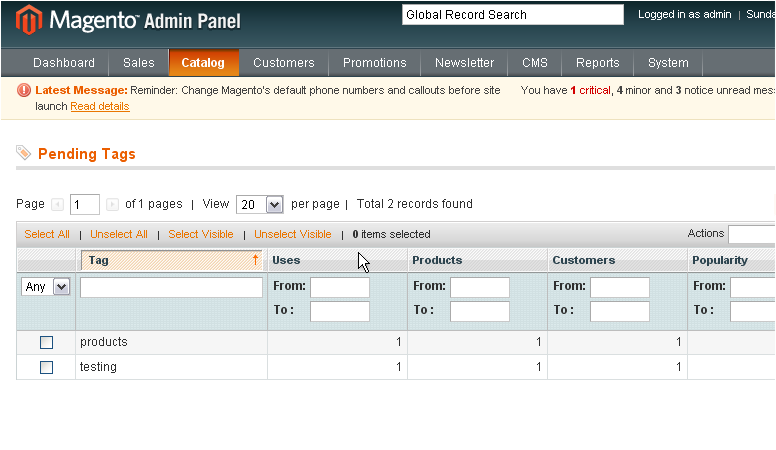Click Logged in as admin text
This screenshot has width=776, height=450.
tap(684, 14)
